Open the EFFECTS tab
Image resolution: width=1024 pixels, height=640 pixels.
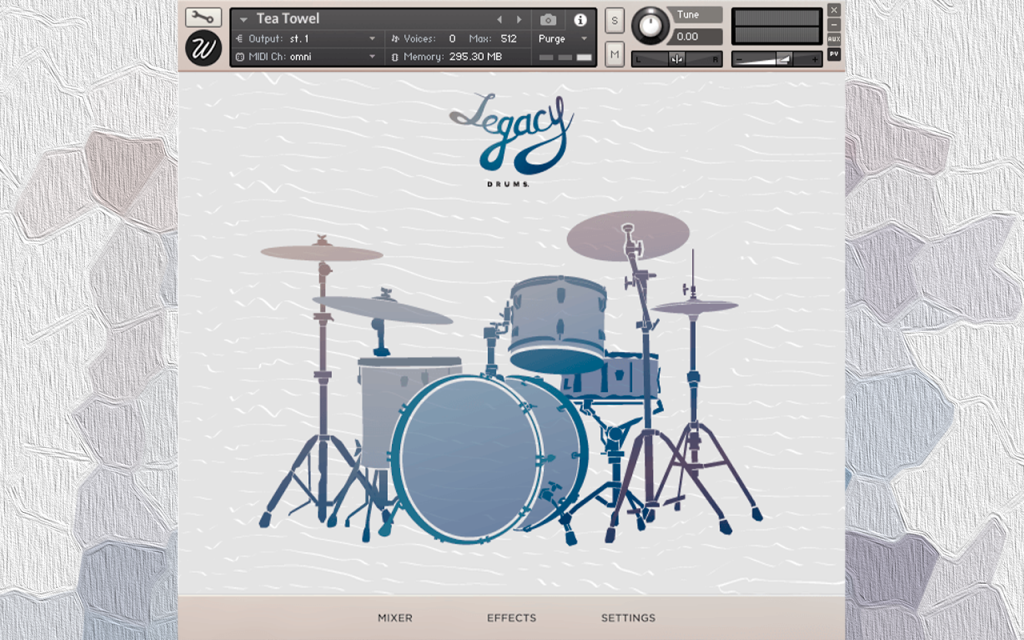511,618
